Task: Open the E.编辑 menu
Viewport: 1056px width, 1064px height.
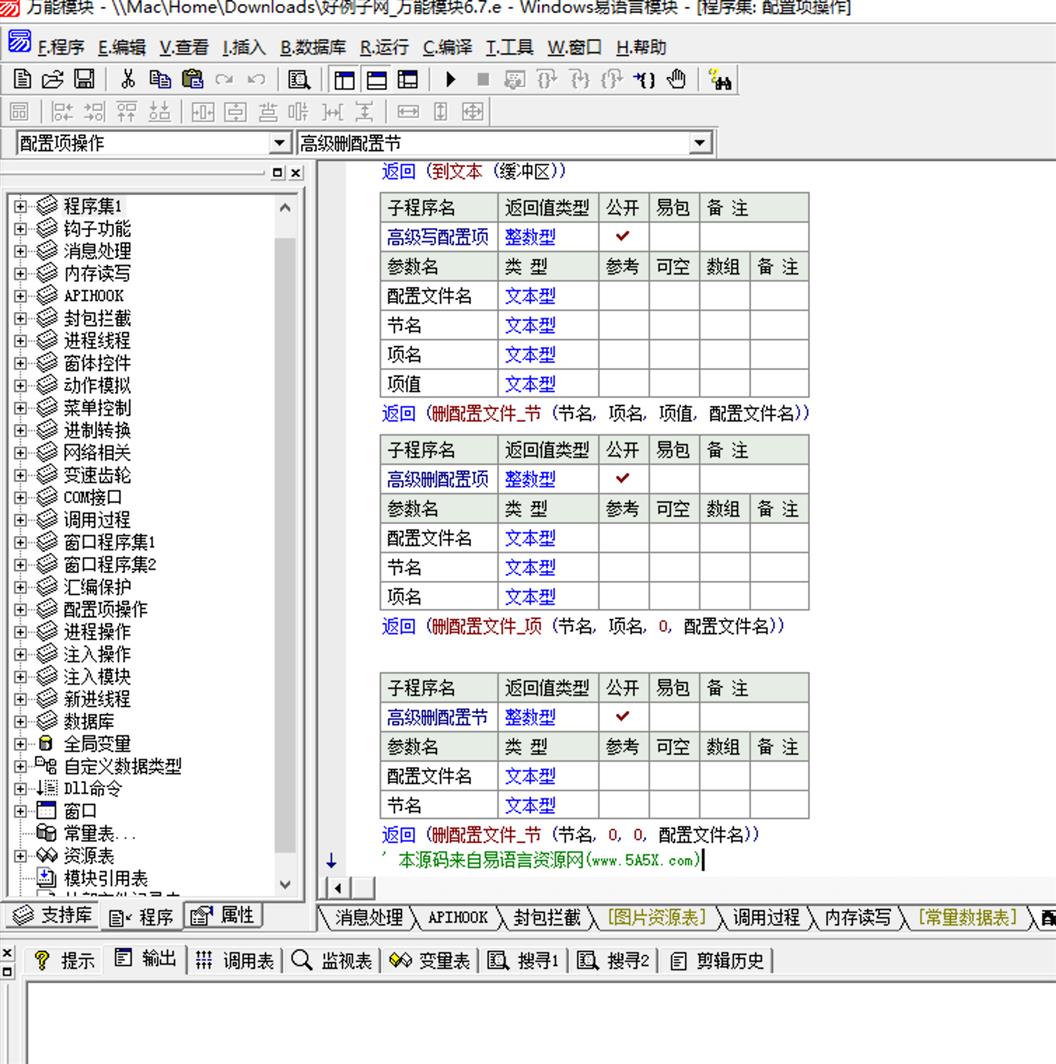Action: [122, 48]
